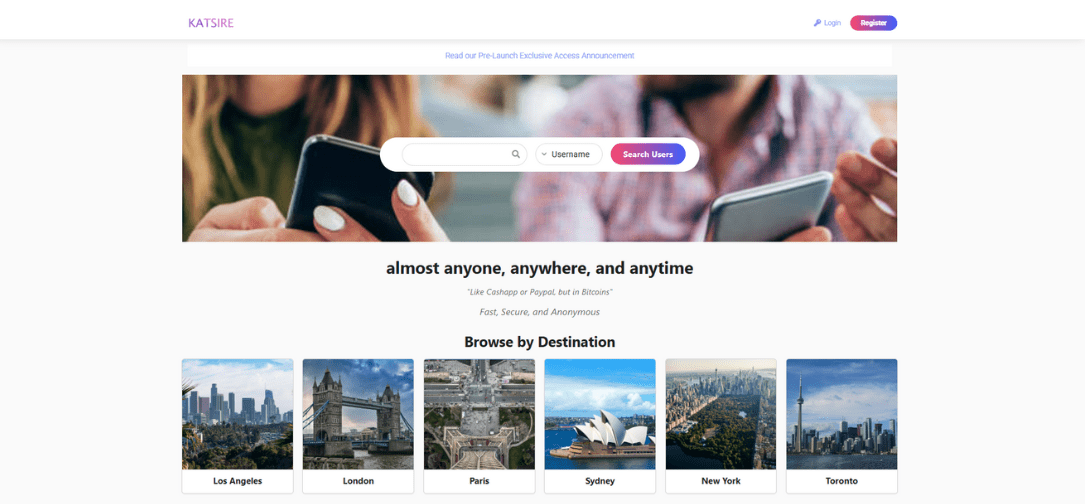Image resolution: width=1085 pixels, height=504 pixels.
Task: Choose the Paris aerial photo
Action: pyautogui.click(x=479, y=414)
